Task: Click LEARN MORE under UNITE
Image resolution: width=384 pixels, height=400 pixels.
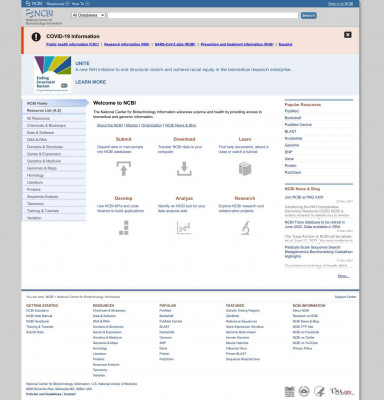Action: pyautogui.click(x=91, y=82)
